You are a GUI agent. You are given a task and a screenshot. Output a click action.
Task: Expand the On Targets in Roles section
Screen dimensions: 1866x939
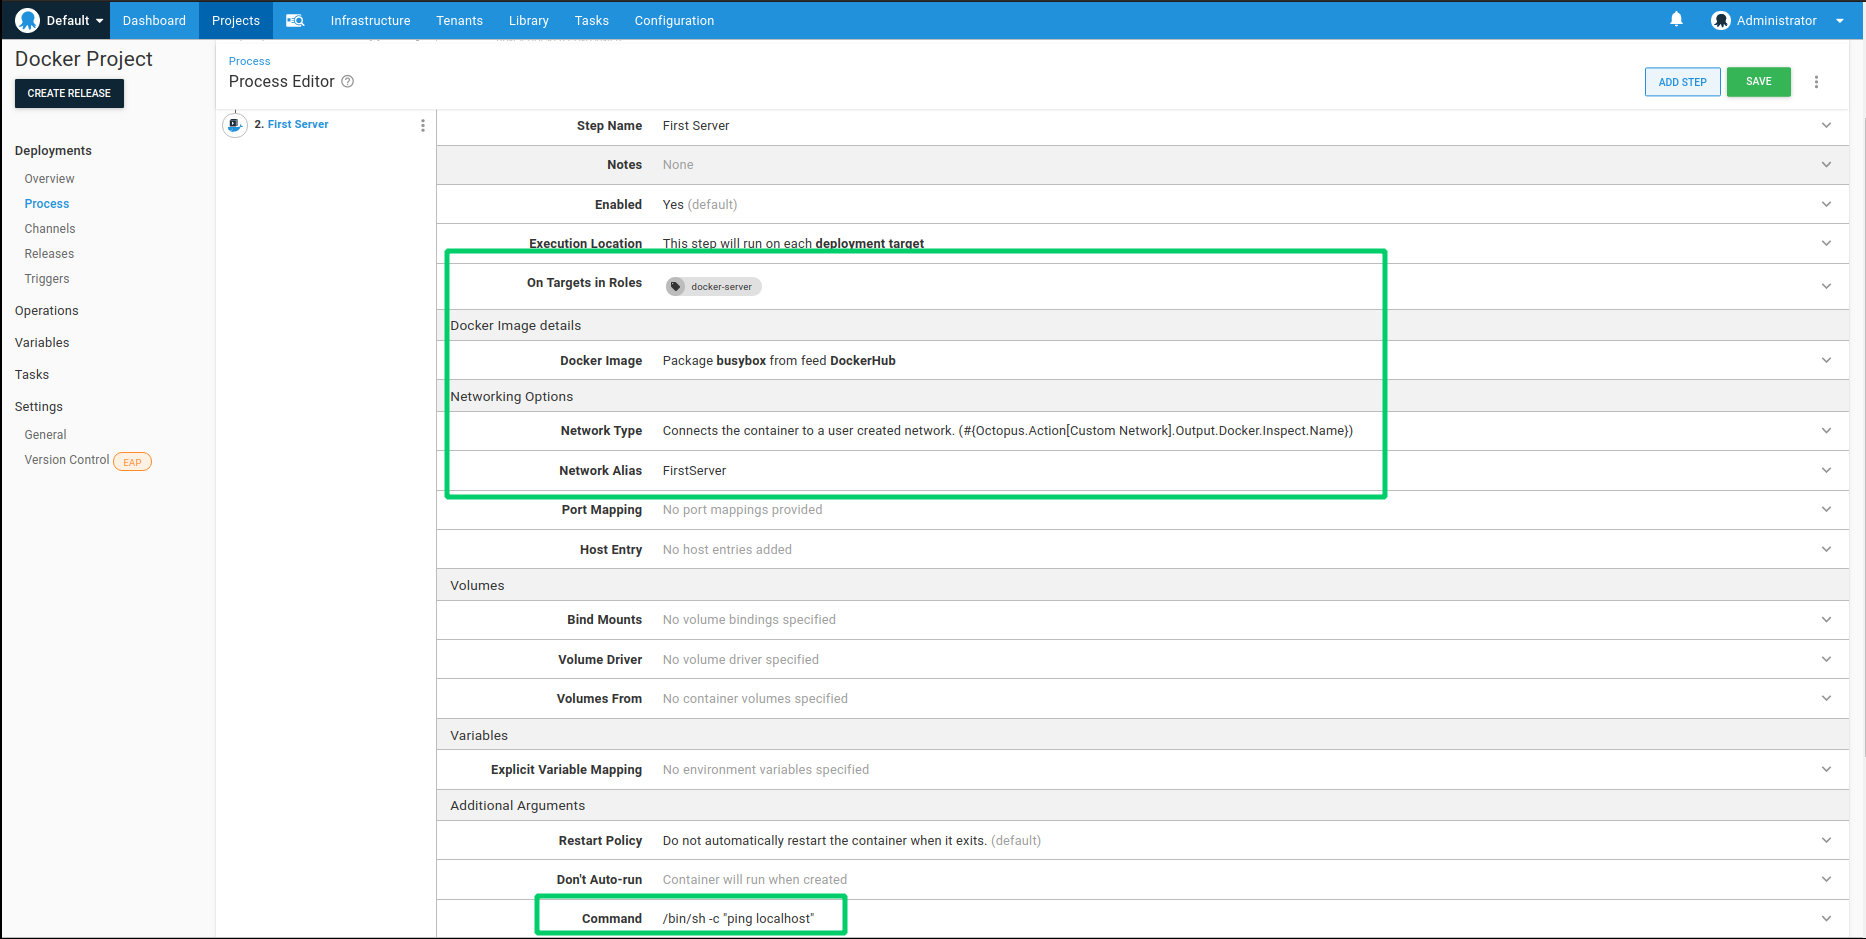pos(1826,286)
